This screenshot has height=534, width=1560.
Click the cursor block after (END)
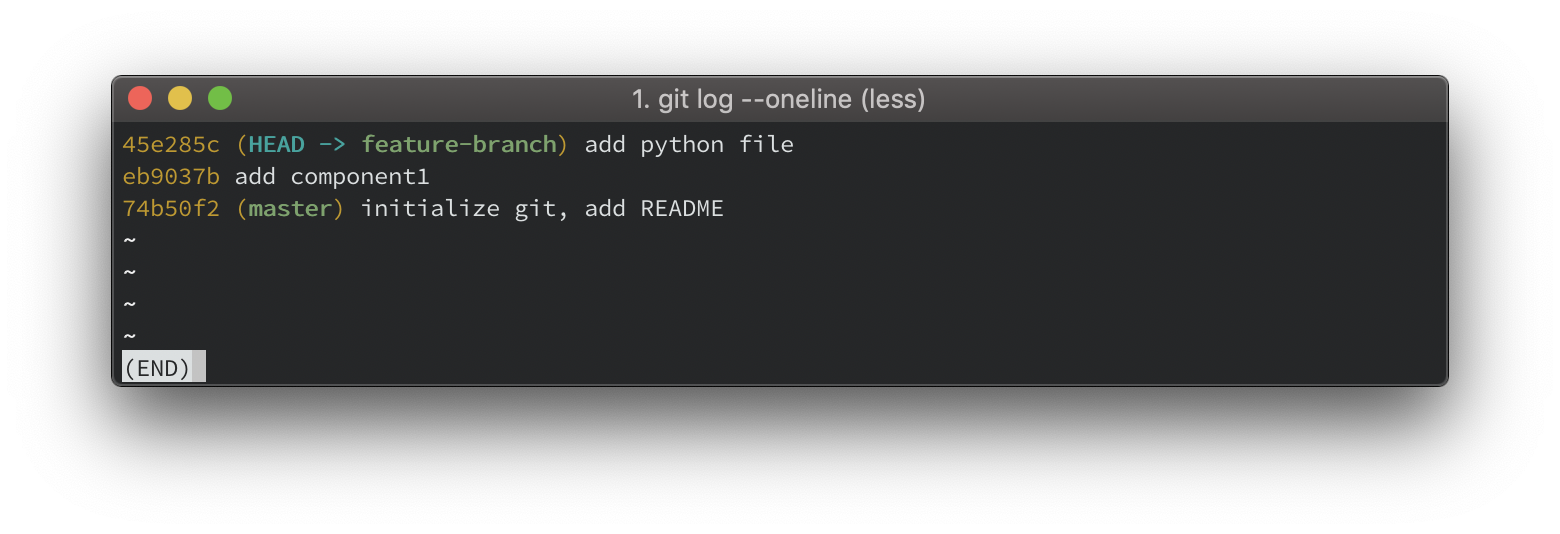coord(199,367)
